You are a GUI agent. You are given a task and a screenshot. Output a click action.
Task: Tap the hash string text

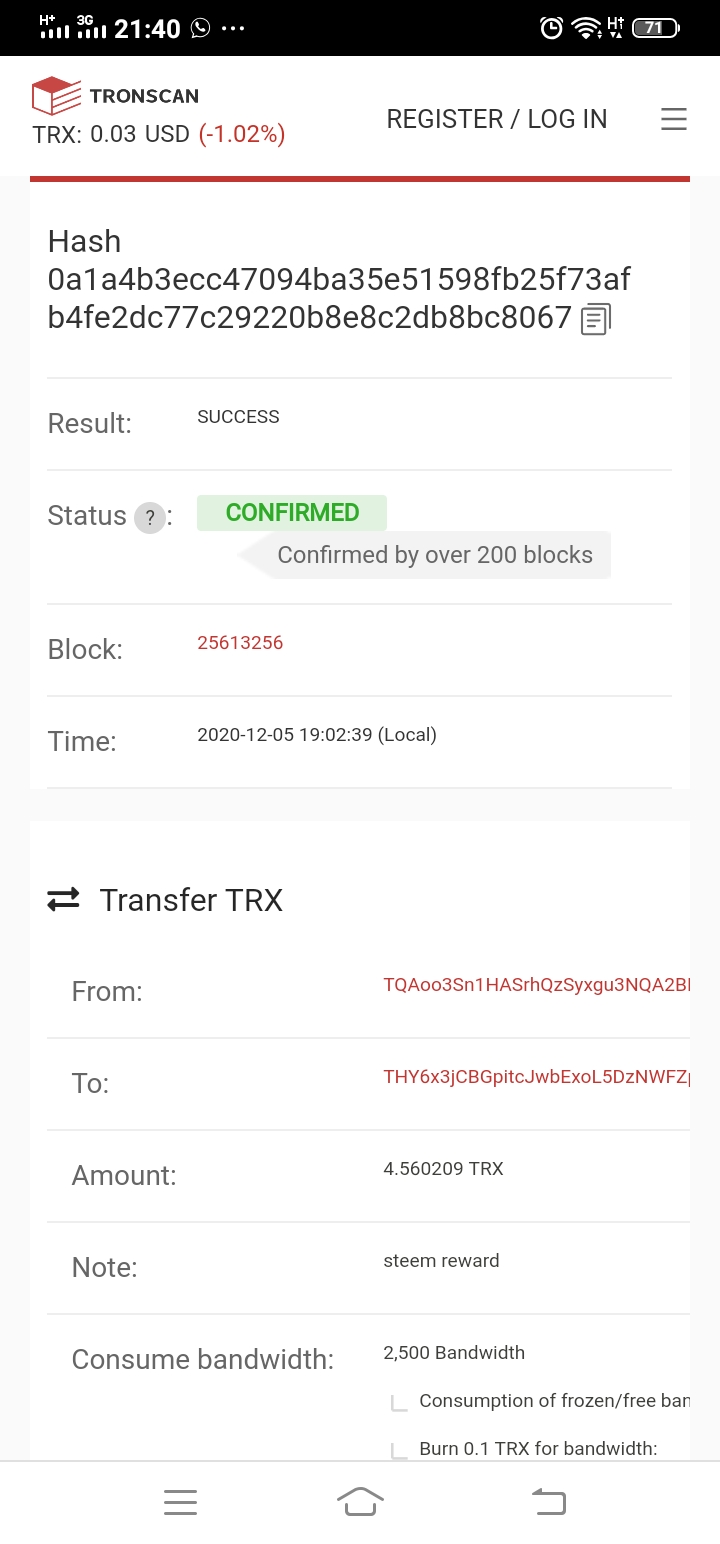coord(339,298)
